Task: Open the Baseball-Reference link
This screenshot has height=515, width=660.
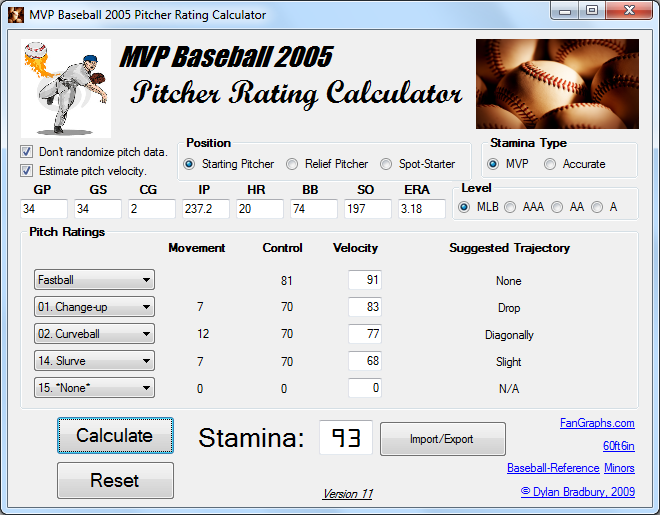Action: 553,468
